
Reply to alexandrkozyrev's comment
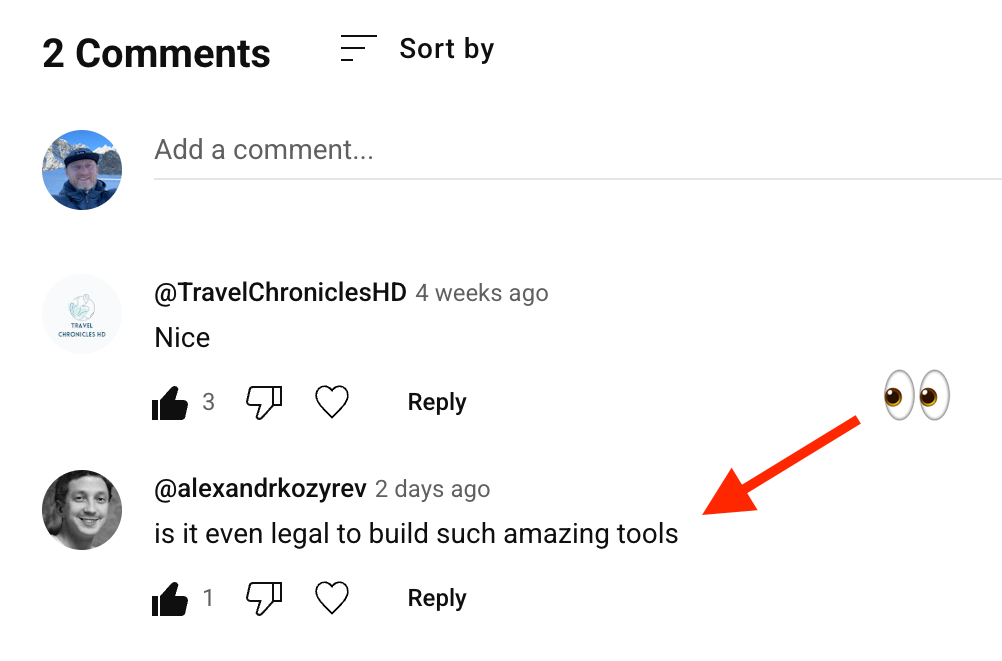click(x=437, y=599)
